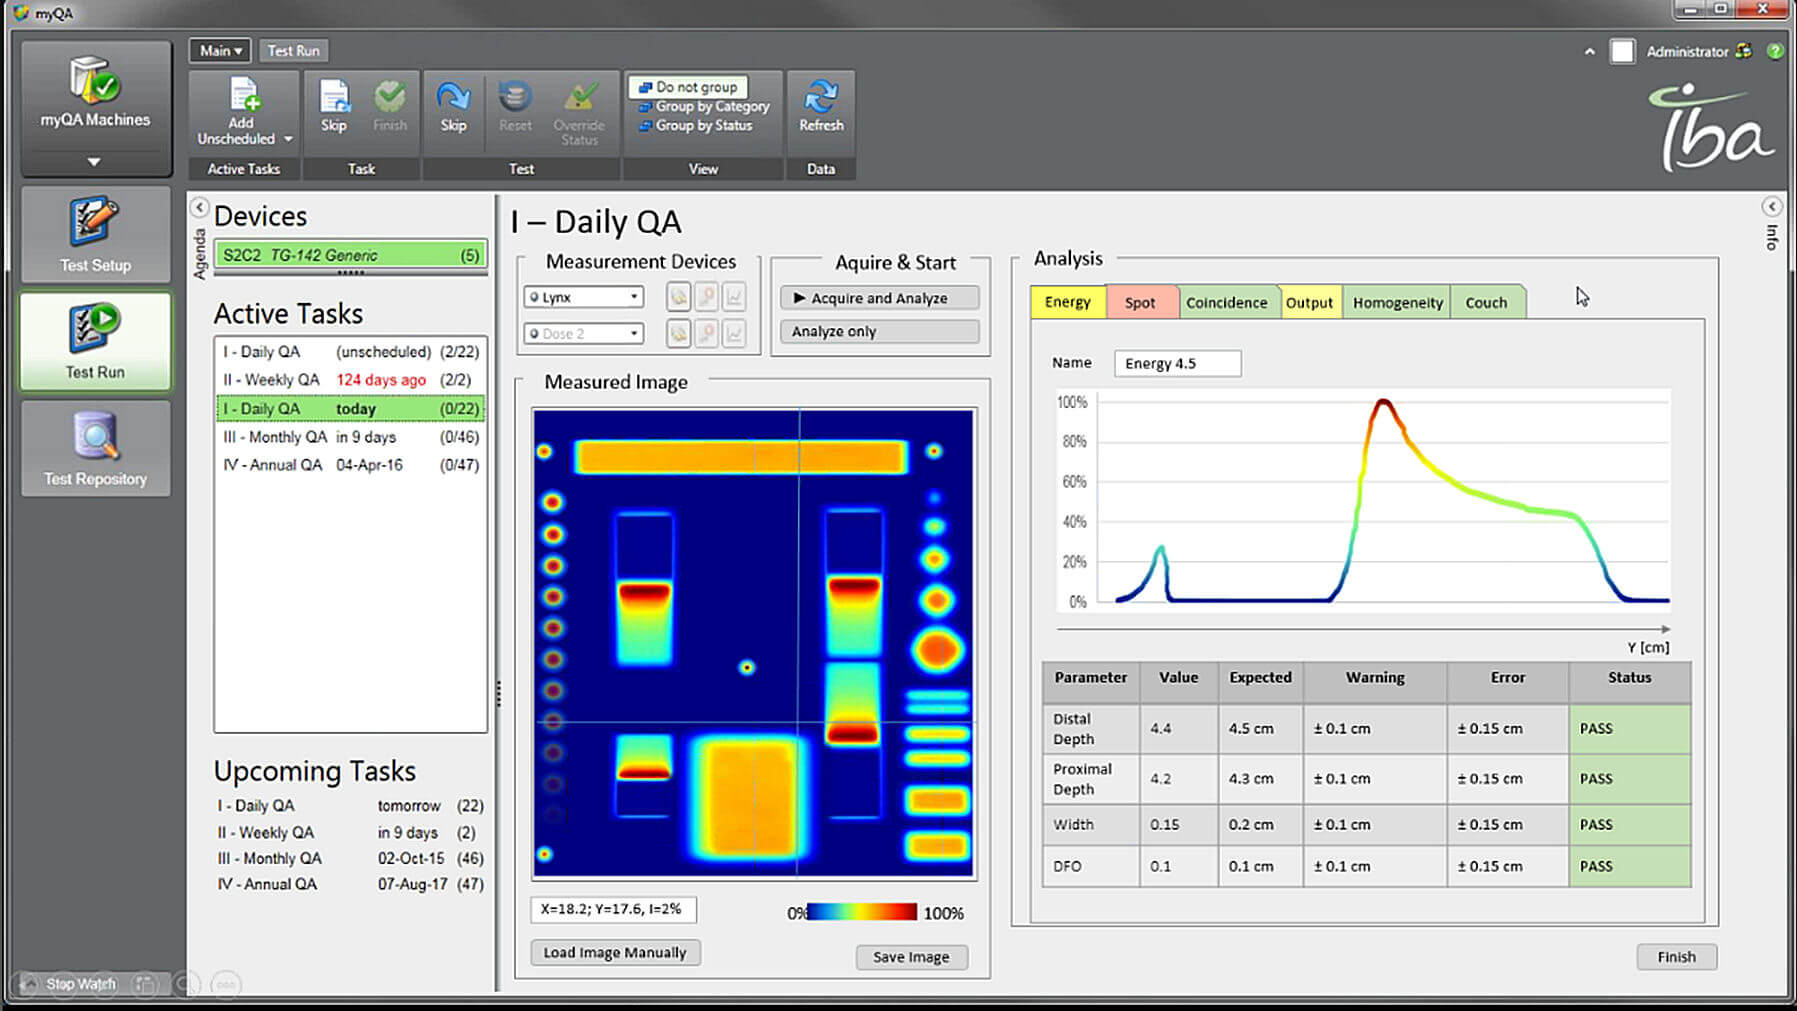Click the Refresh data icon
Viewport: 1797px width, 1011px height.
[821, 98]
